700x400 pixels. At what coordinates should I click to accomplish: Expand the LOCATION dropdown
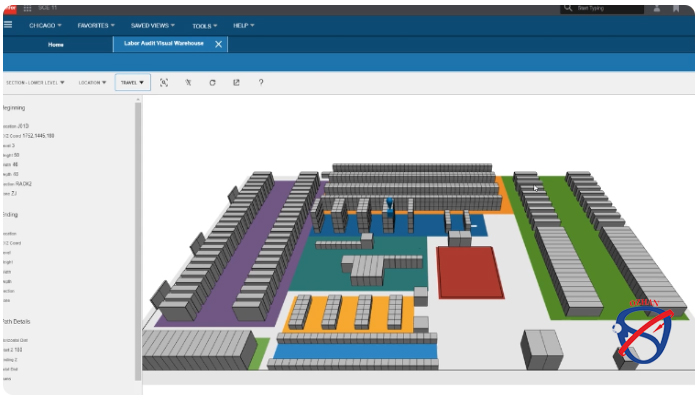[92, 83]
